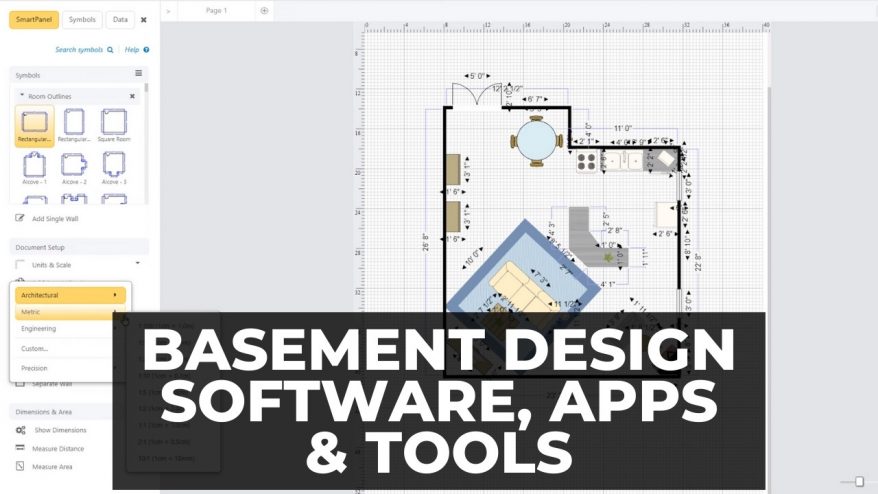This screenshot has width=878, height=494.
Task: Click the Measure Area icon
Action: [x=20, y=466]
